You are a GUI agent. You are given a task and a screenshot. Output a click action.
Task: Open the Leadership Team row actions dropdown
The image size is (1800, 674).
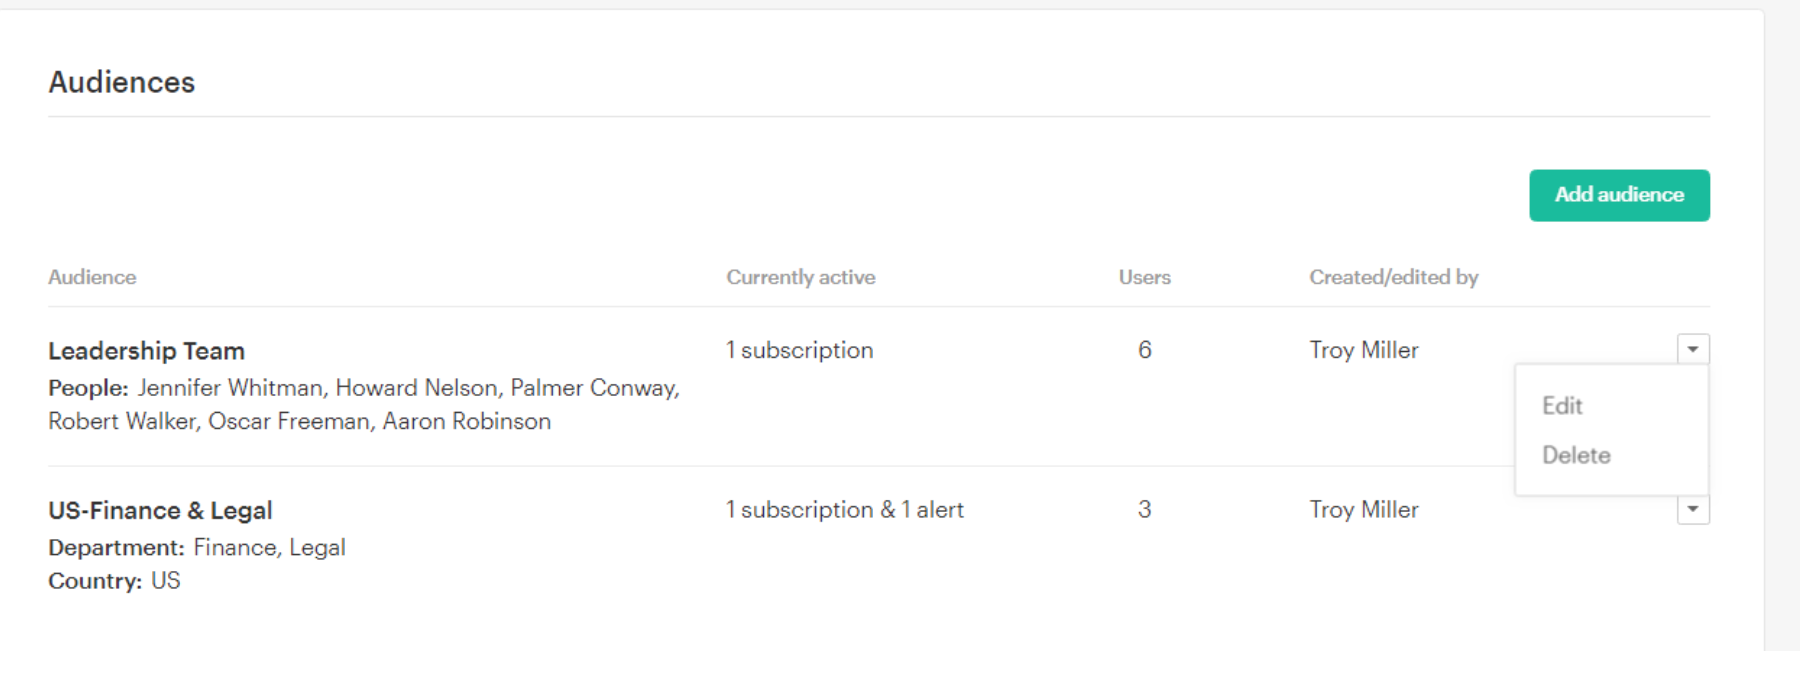pos(1692,349)
